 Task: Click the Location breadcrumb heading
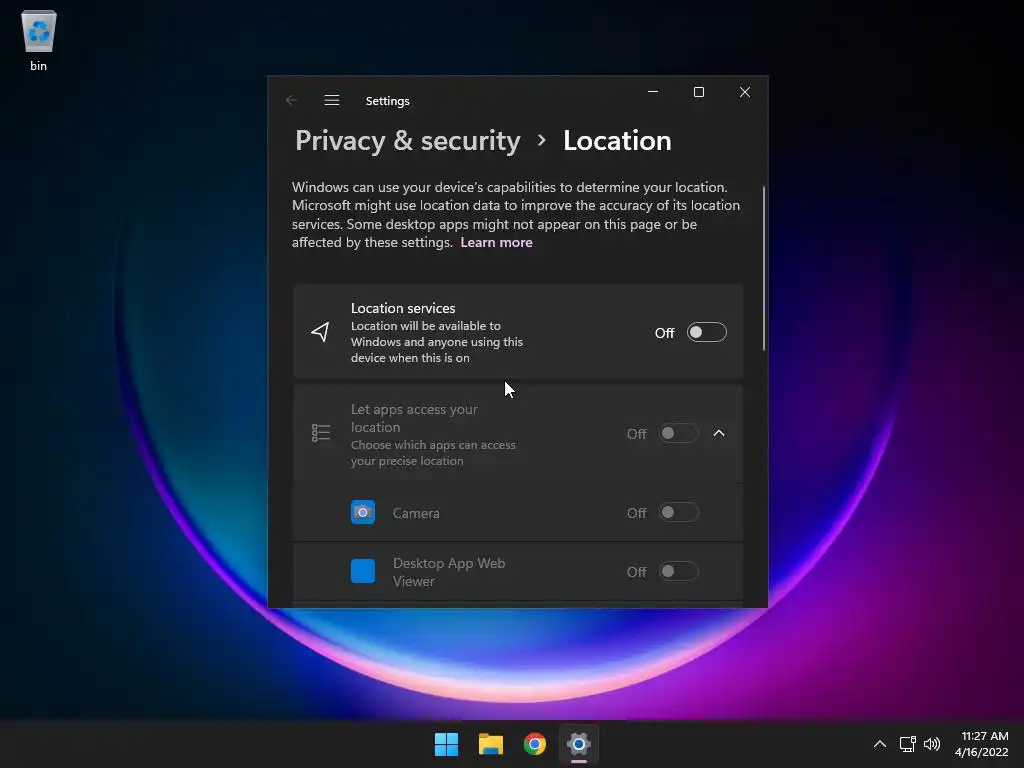point(617,140)
